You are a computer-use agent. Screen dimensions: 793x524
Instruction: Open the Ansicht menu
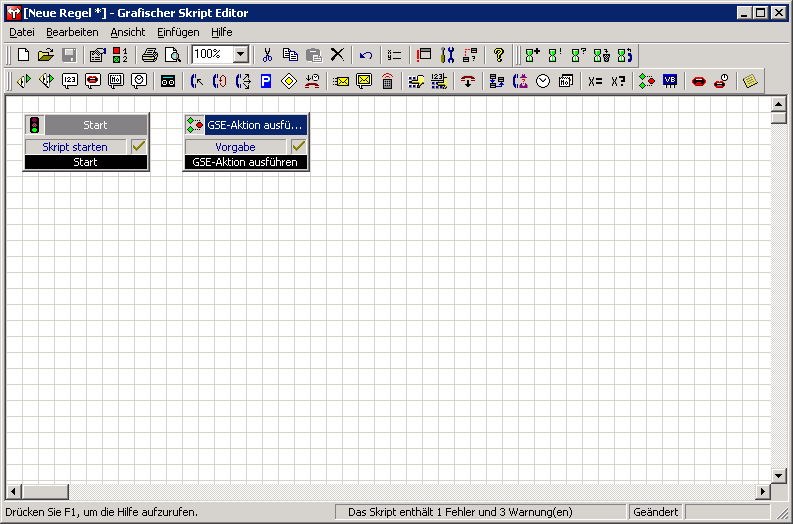pyautogui.click(x=128, y=32)
